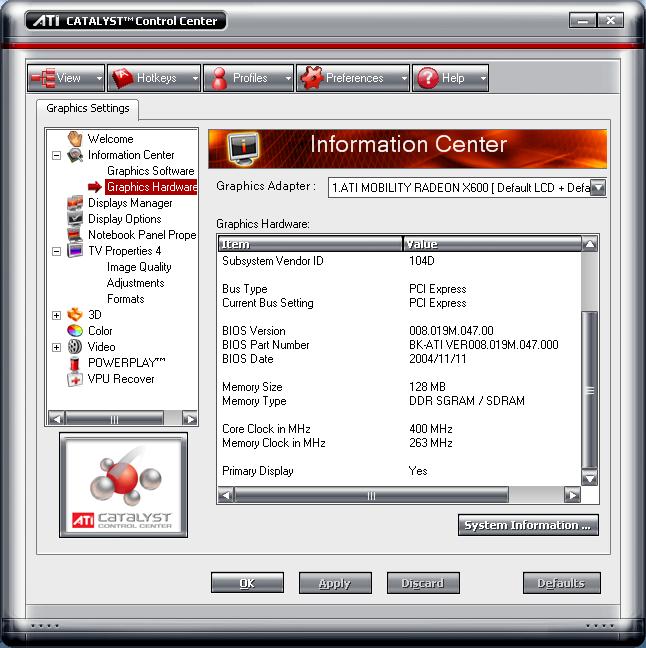
Task: Open the Profiles dropdown arrow
Action: (288, 78)
